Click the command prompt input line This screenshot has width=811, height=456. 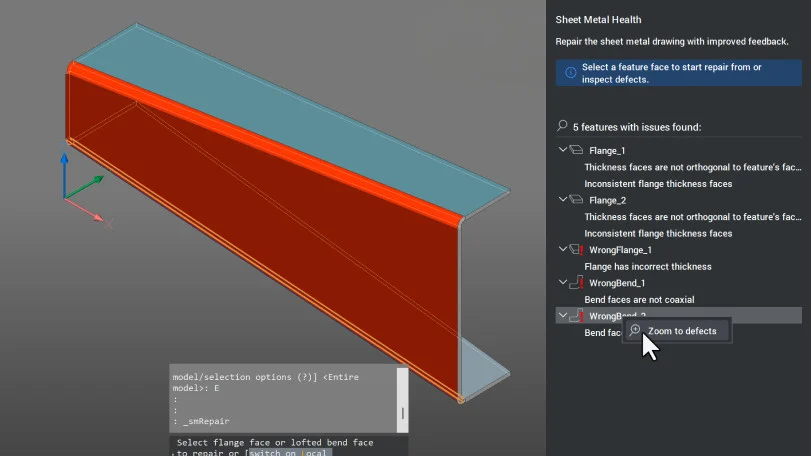pos(289,447)
